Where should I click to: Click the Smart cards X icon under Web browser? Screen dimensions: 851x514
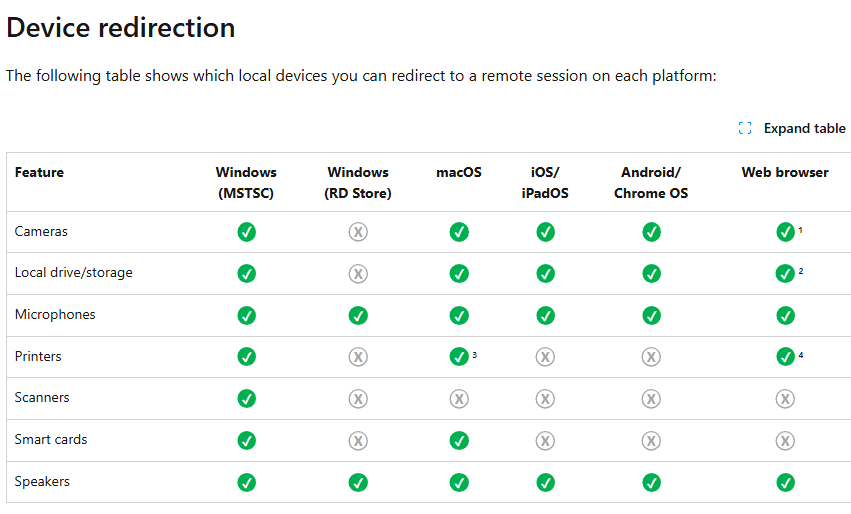click(x=785, y=440)
